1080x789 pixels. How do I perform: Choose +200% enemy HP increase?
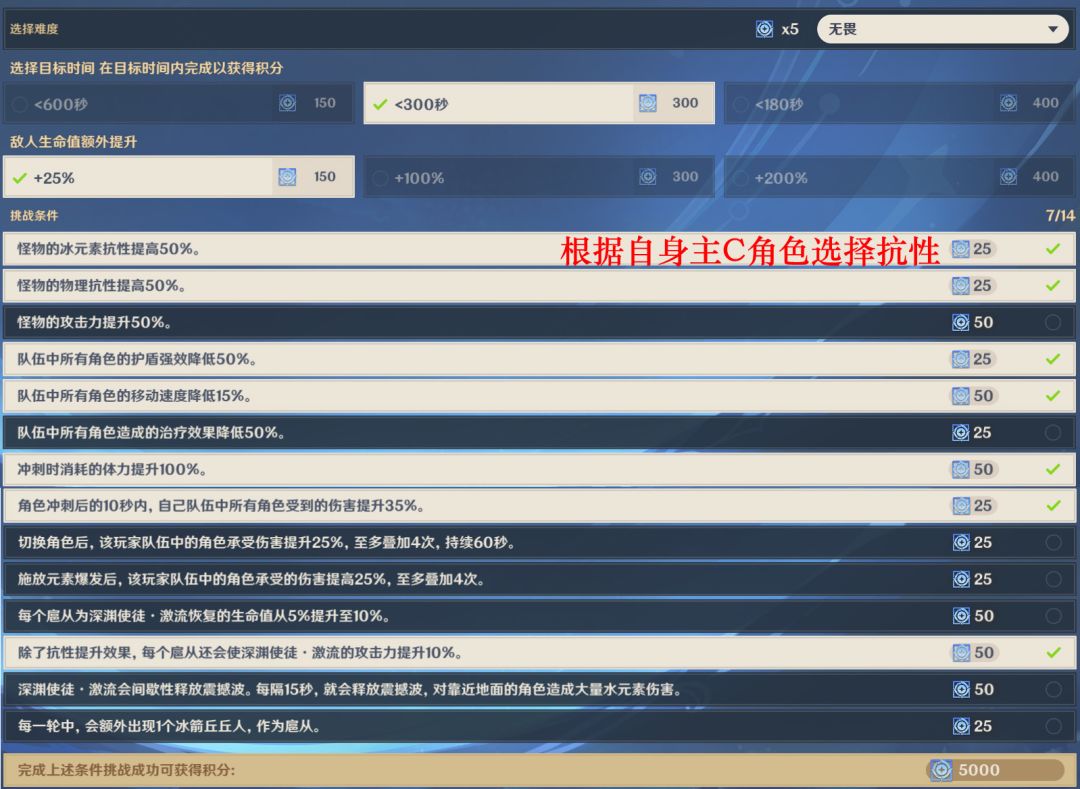coord(899,178)
